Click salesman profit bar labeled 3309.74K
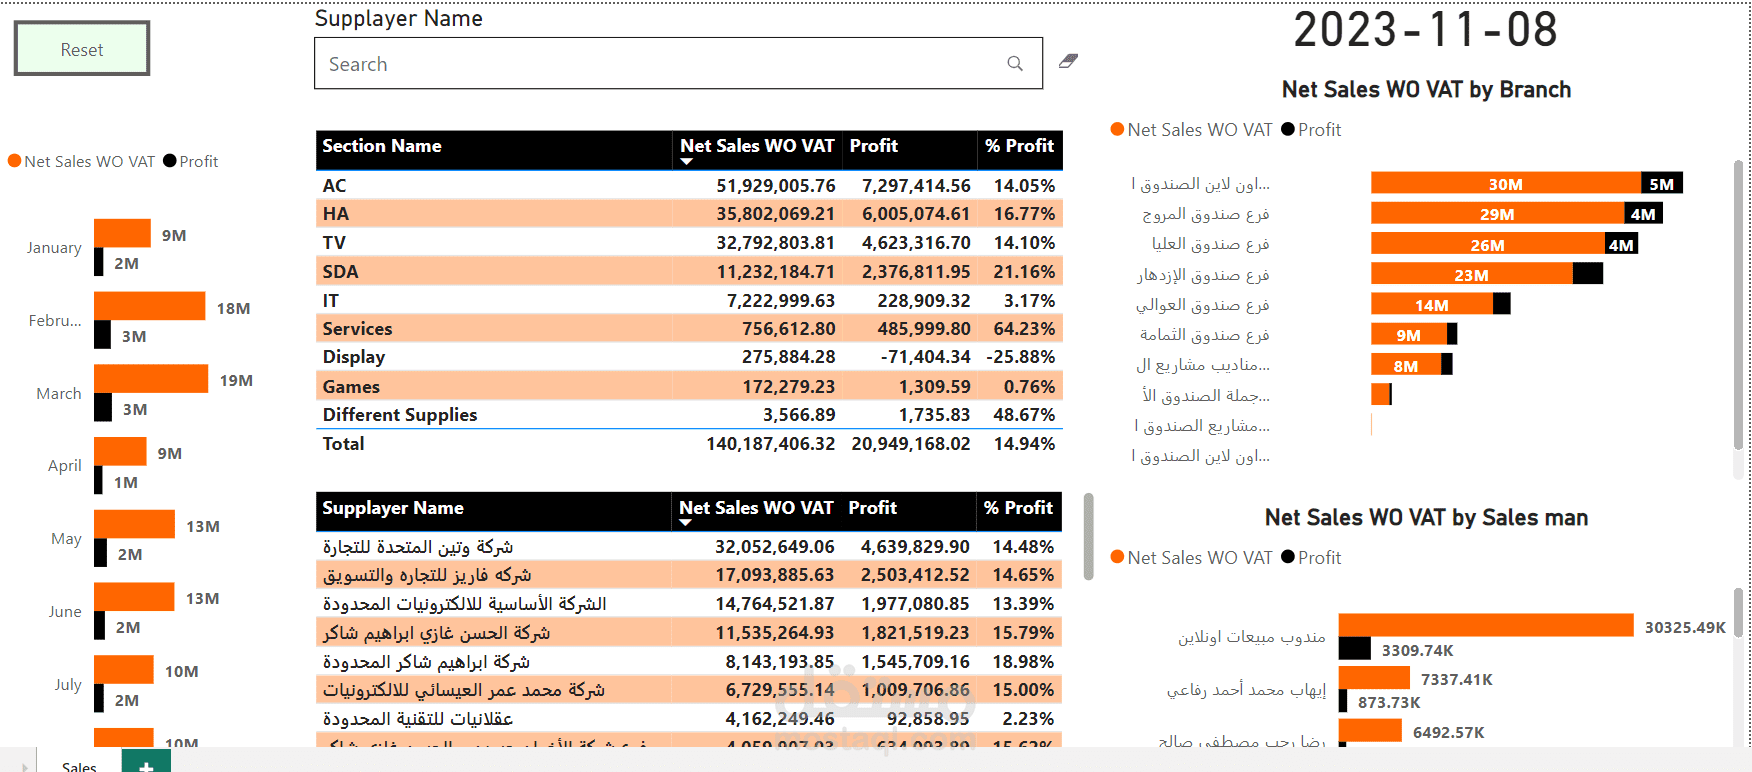Image resolution: width=1752 pixels, height=772 pixels. pos(1355,648)
